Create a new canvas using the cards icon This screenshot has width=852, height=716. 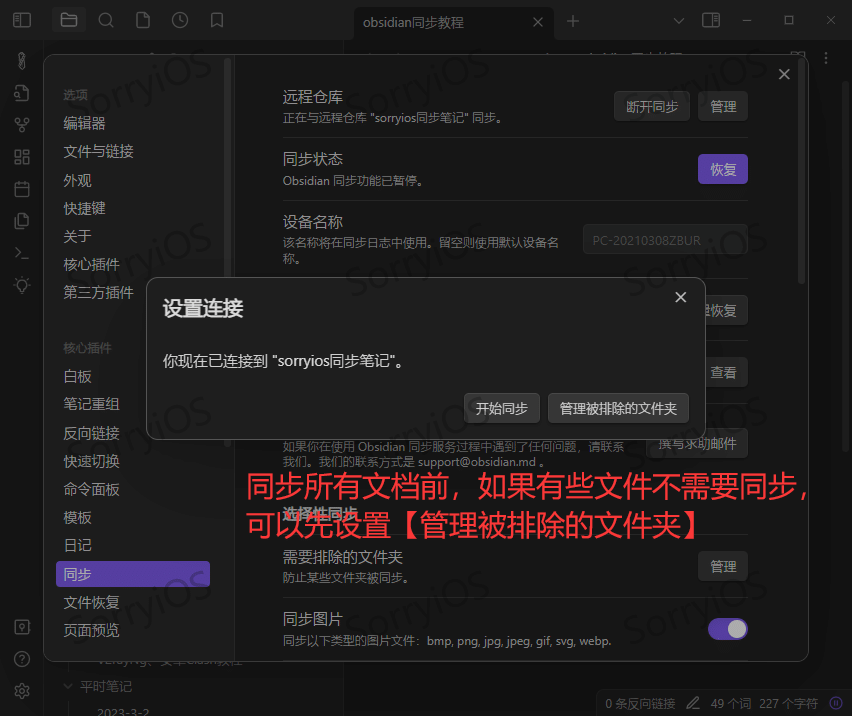tap(21, 156)
